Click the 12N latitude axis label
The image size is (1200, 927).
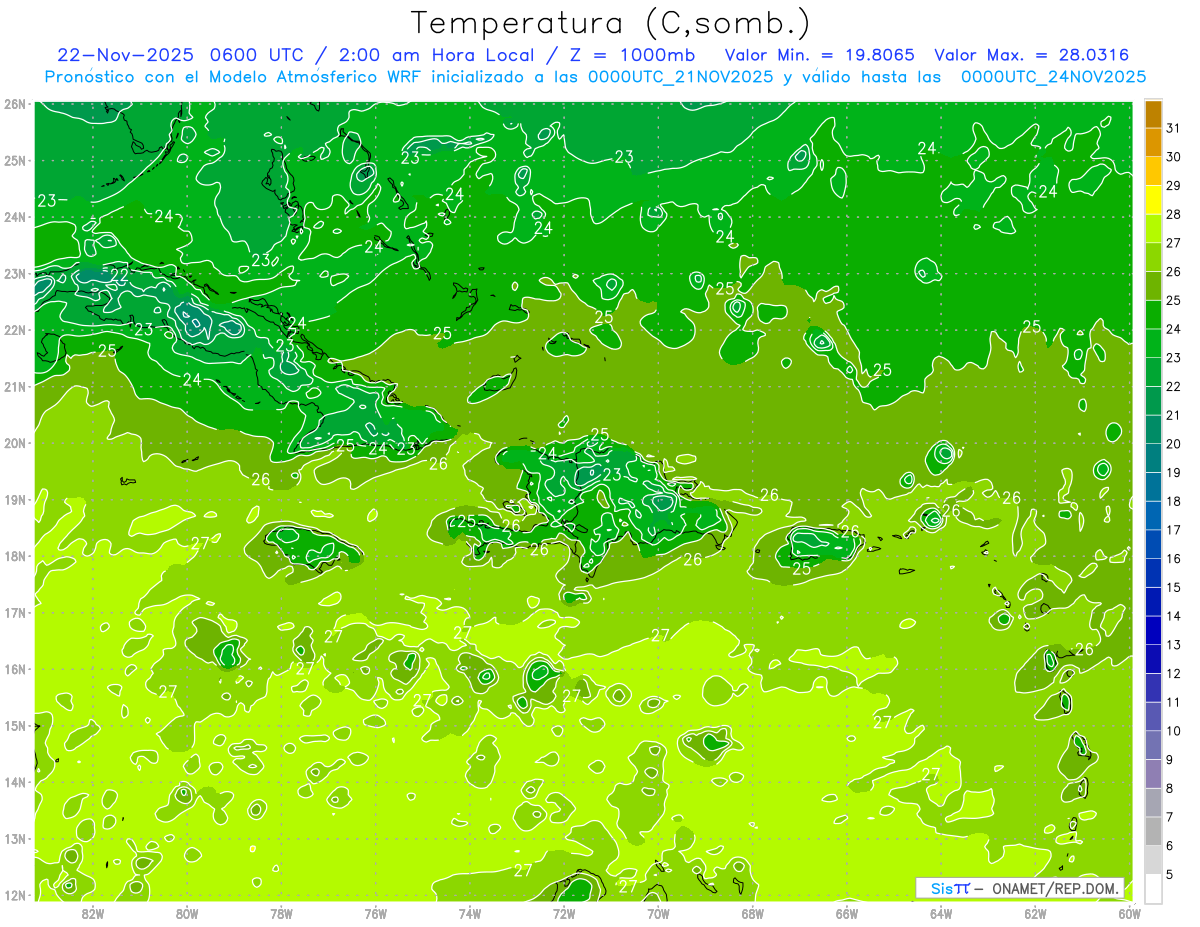pyautogui.click(x=15, y=895)
